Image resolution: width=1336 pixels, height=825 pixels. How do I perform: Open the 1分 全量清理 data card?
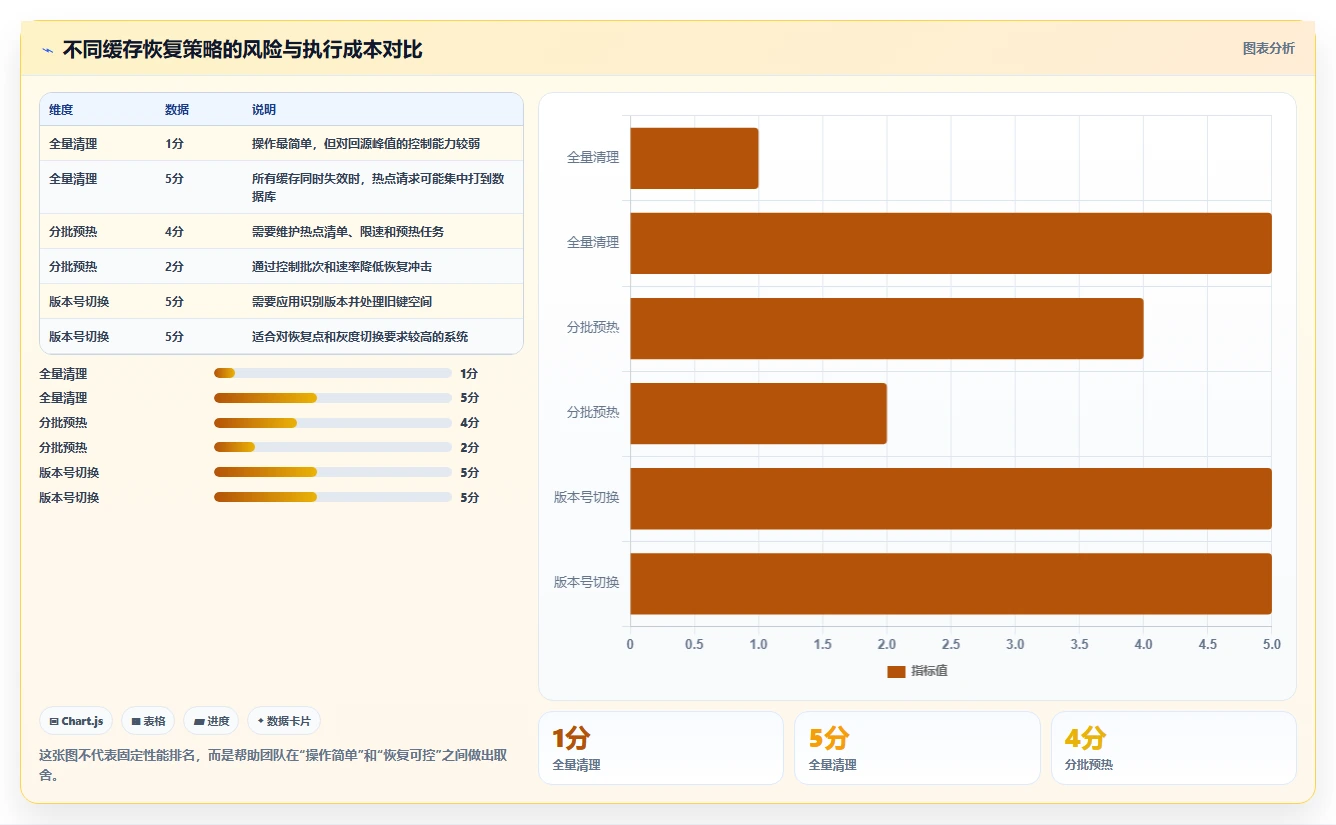(x=661, y=748)
